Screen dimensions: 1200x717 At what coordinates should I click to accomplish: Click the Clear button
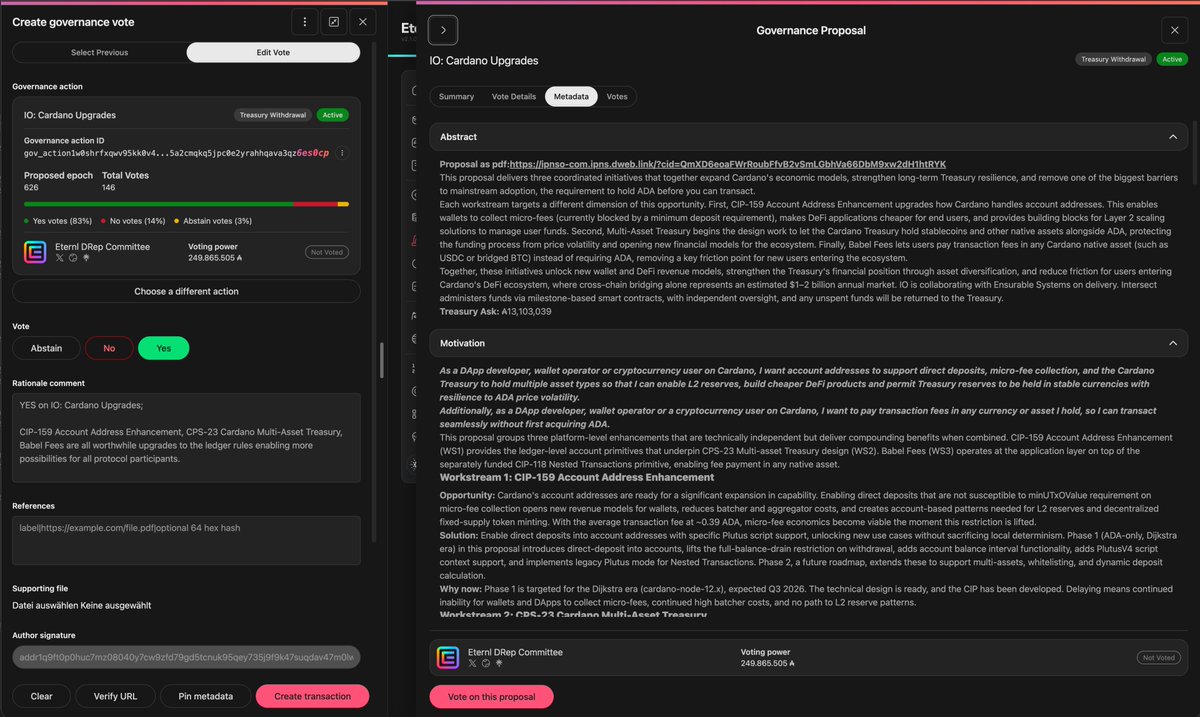[x=41, y=696]
